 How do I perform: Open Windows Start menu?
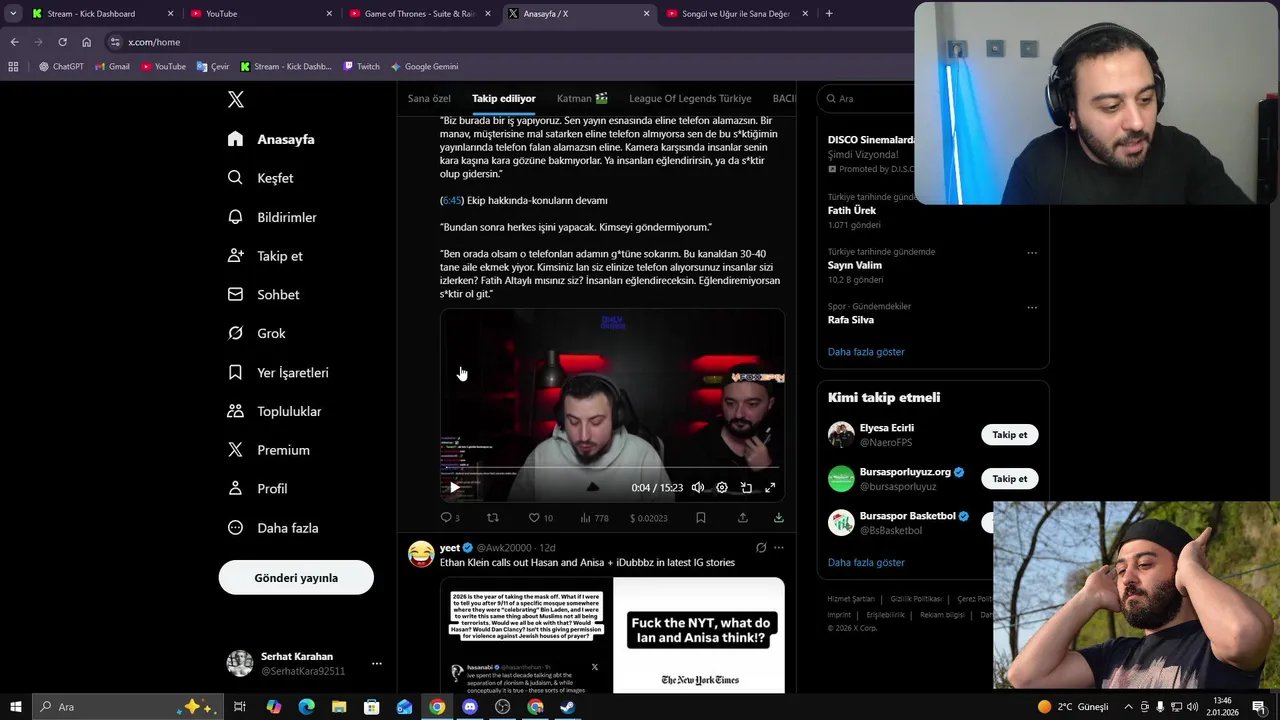click(x=15, y=707)
